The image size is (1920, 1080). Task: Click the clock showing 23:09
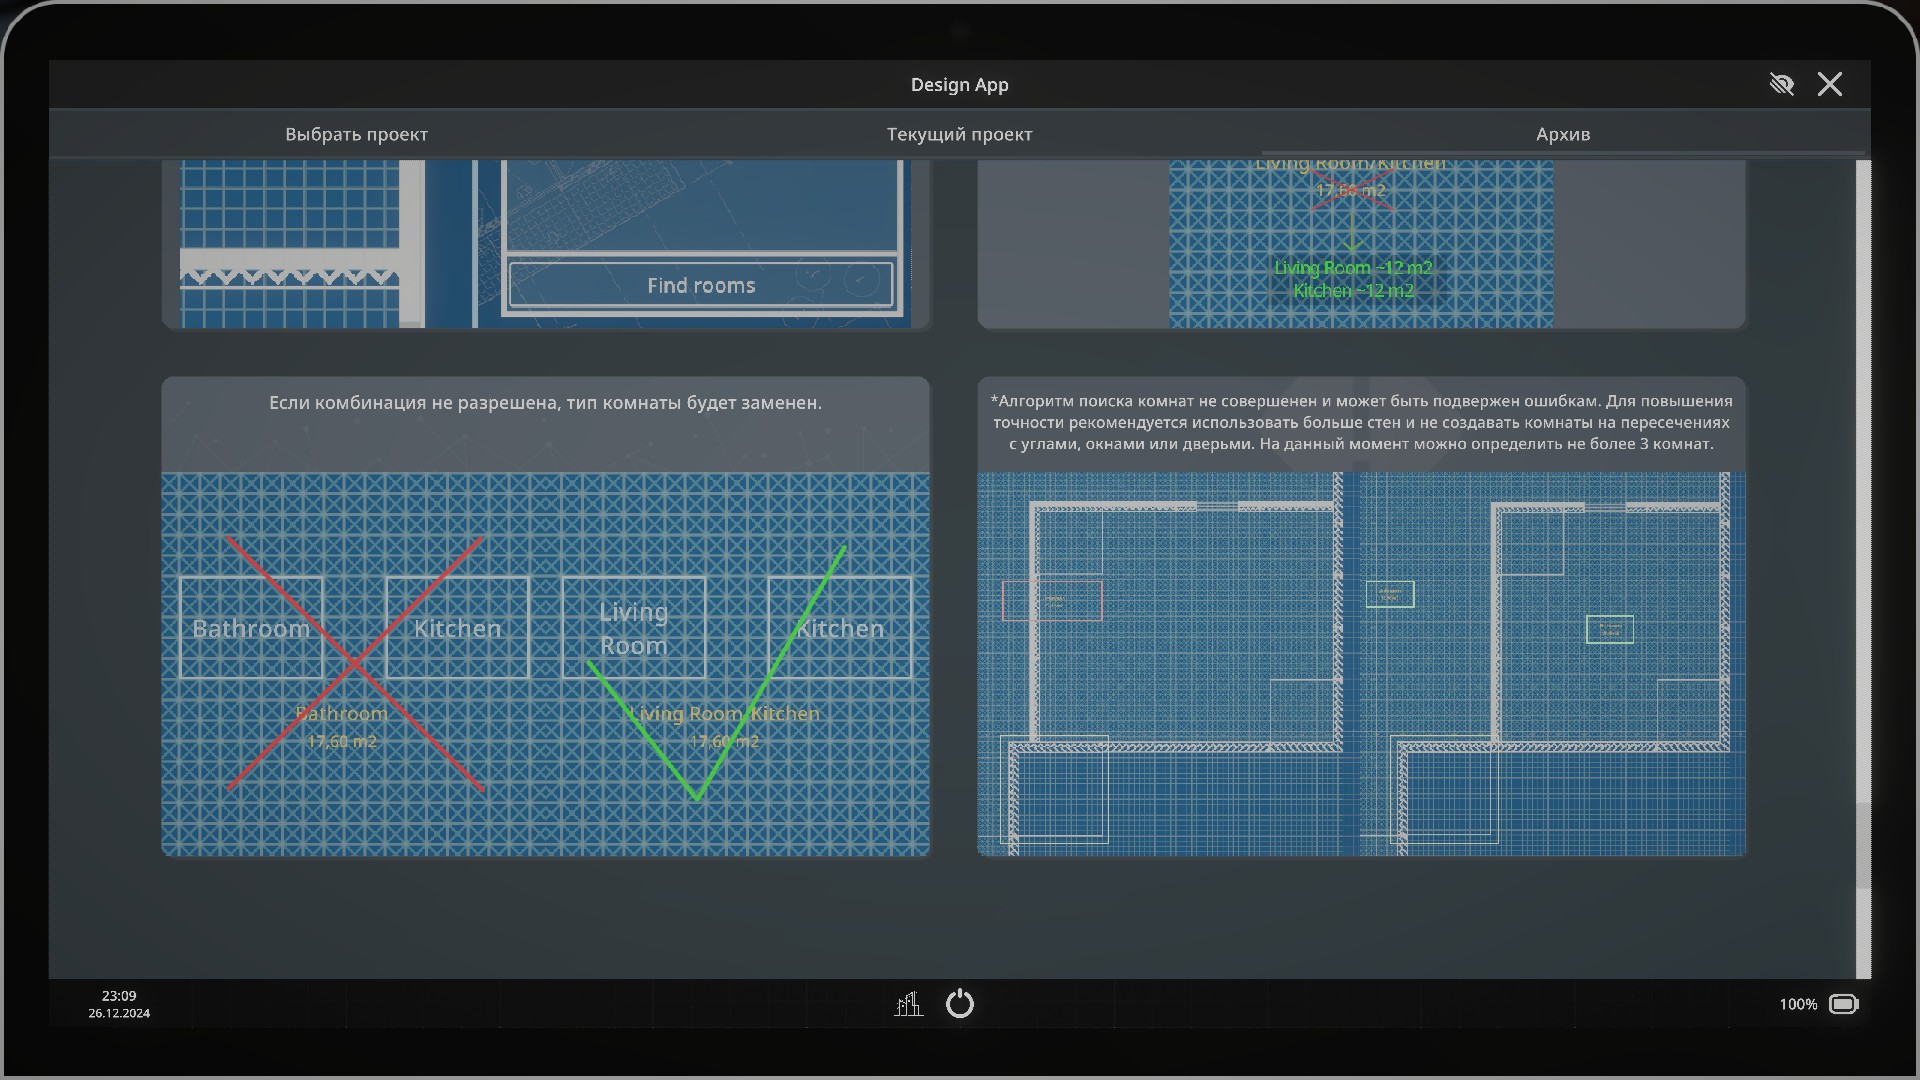pos(119,996)
